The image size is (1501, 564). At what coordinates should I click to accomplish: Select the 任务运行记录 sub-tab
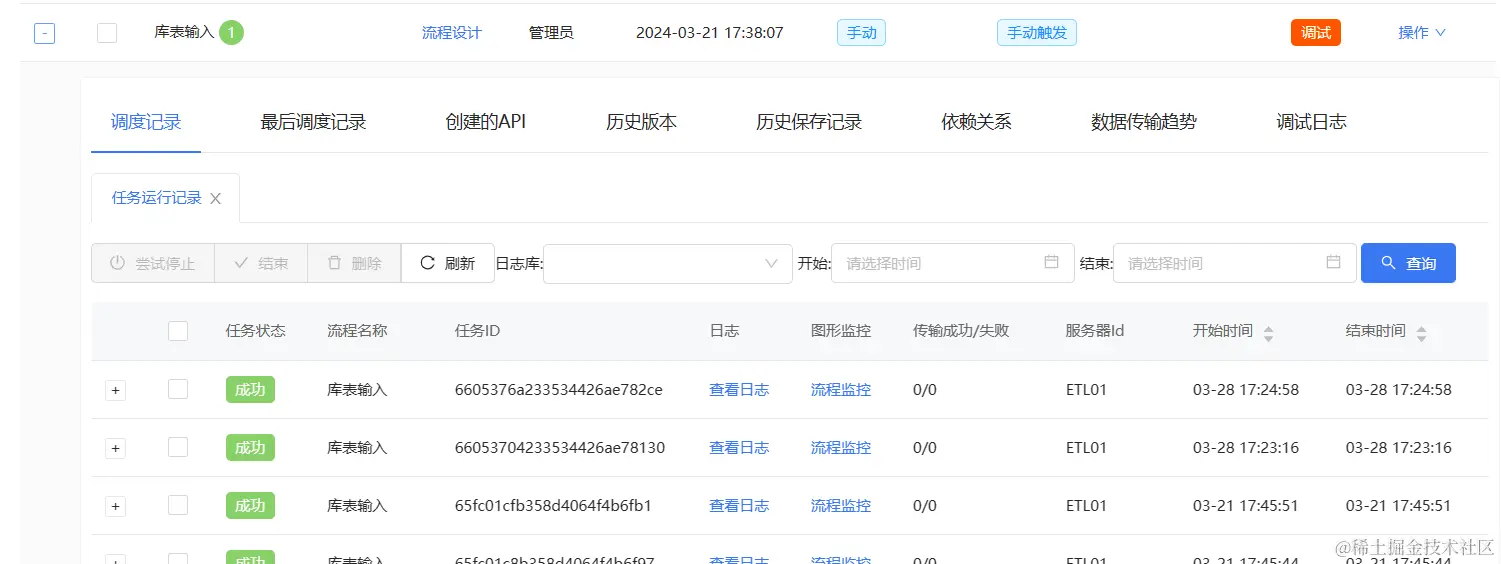(157, 198)
